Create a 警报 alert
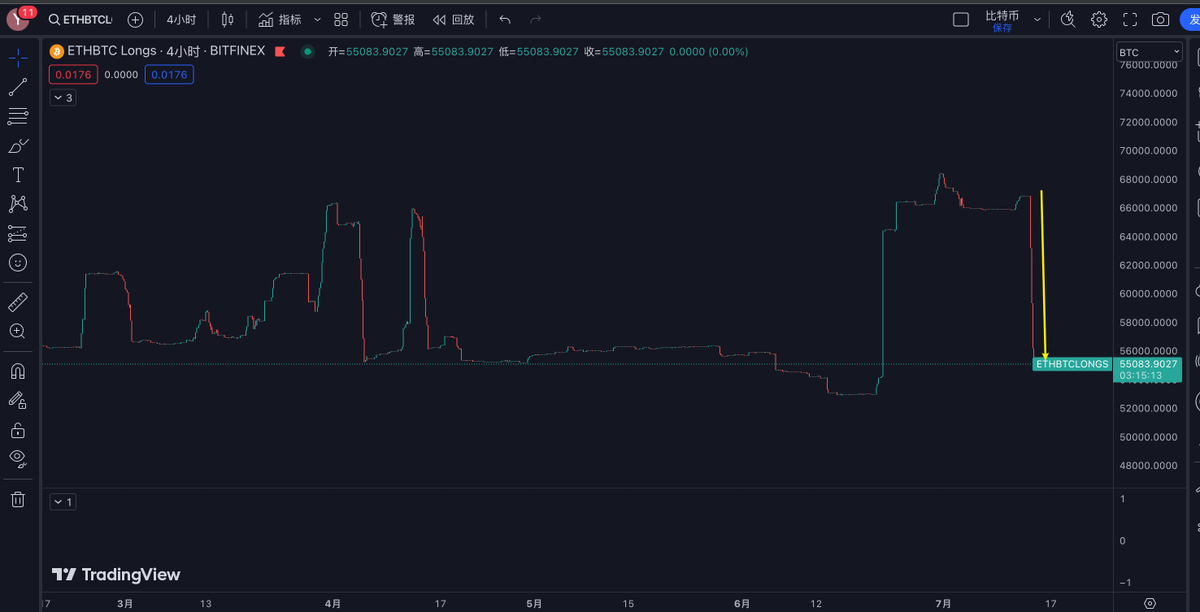 click(x=393, y=19)
